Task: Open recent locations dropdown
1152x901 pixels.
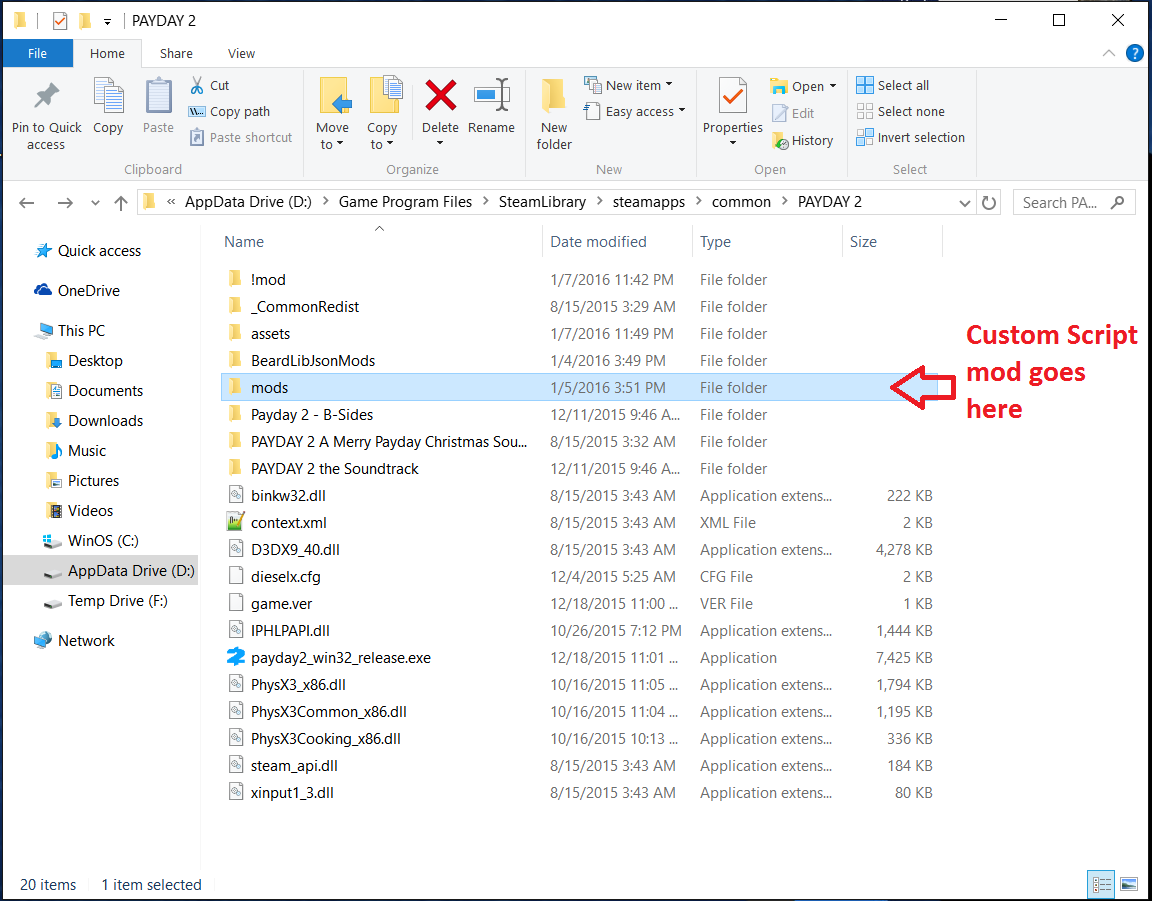Action: point(95,204)
